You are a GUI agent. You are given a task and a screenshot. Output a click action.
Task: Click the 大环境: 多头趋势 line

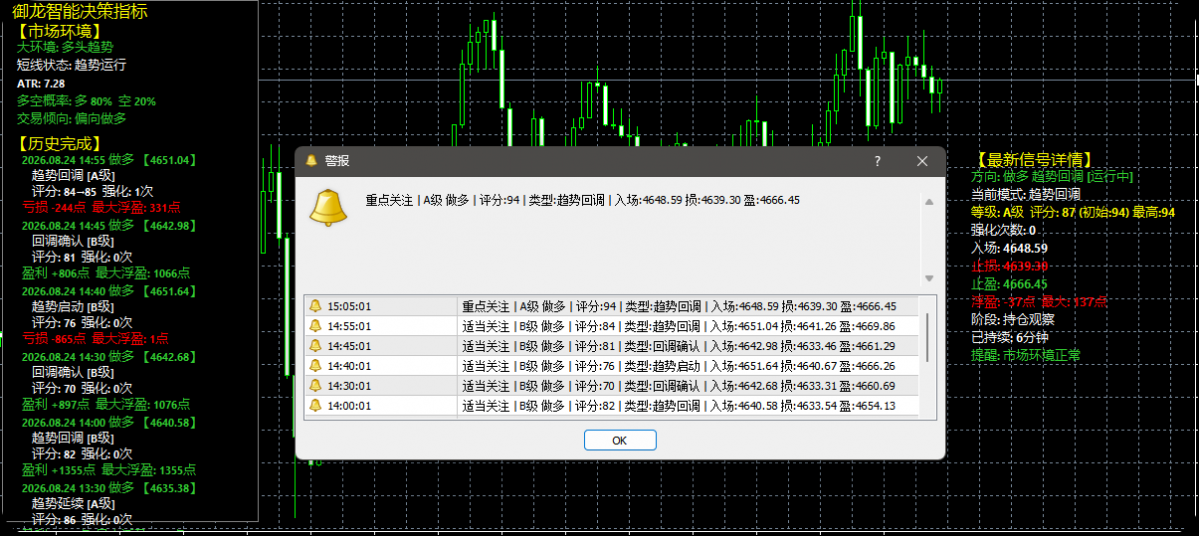pos(65,47)
